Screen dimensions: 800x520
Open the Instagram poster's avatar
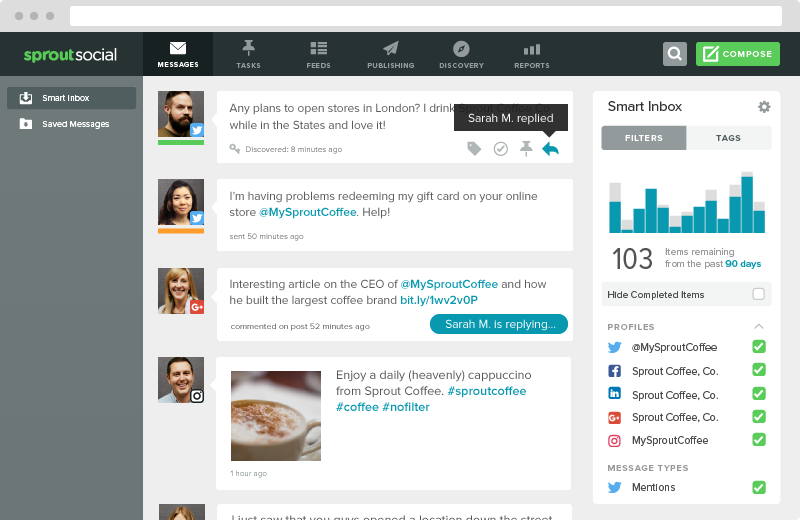181,380
